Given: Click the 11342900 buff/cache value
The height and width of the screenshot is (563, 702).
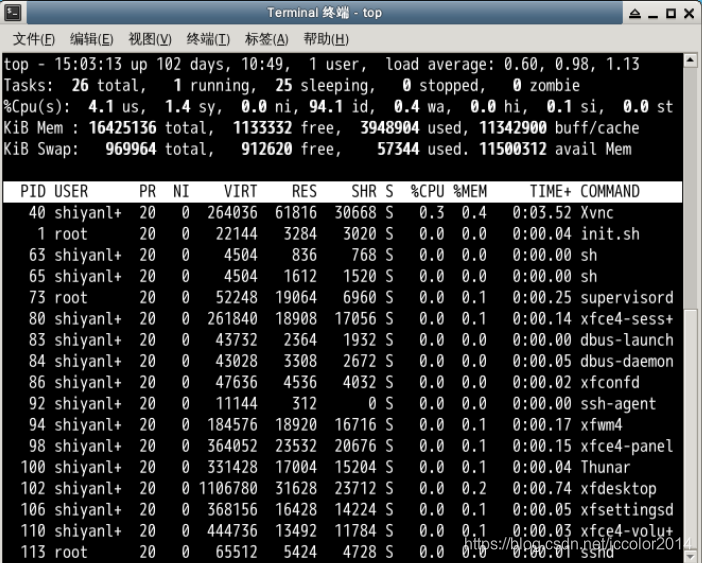Looking at the screenshot, I should pyautogui.click(x=513, y=128).
